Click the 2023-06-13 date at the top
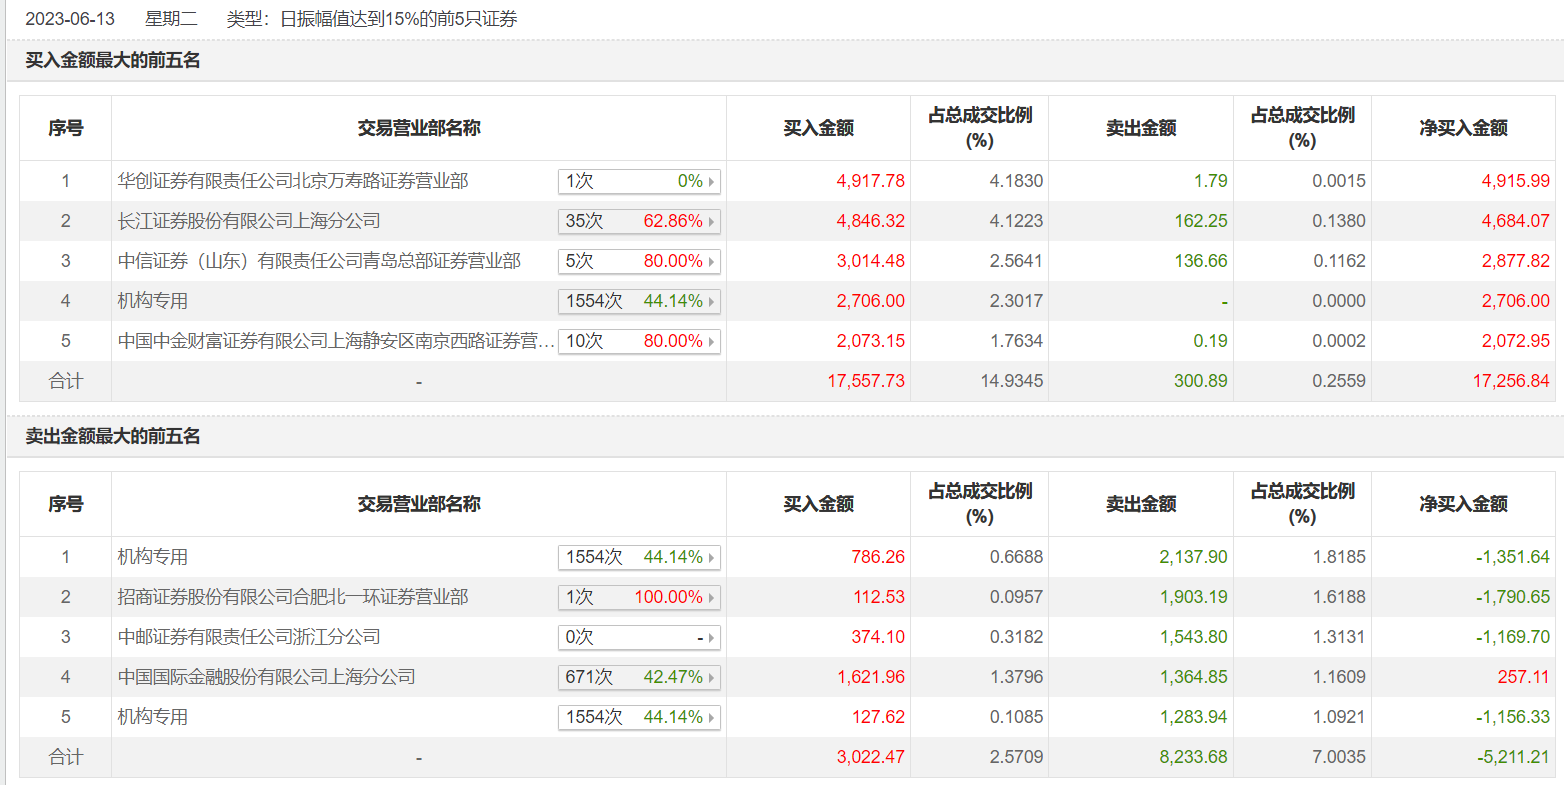1564x785 pixels. [x=70, y=19]
